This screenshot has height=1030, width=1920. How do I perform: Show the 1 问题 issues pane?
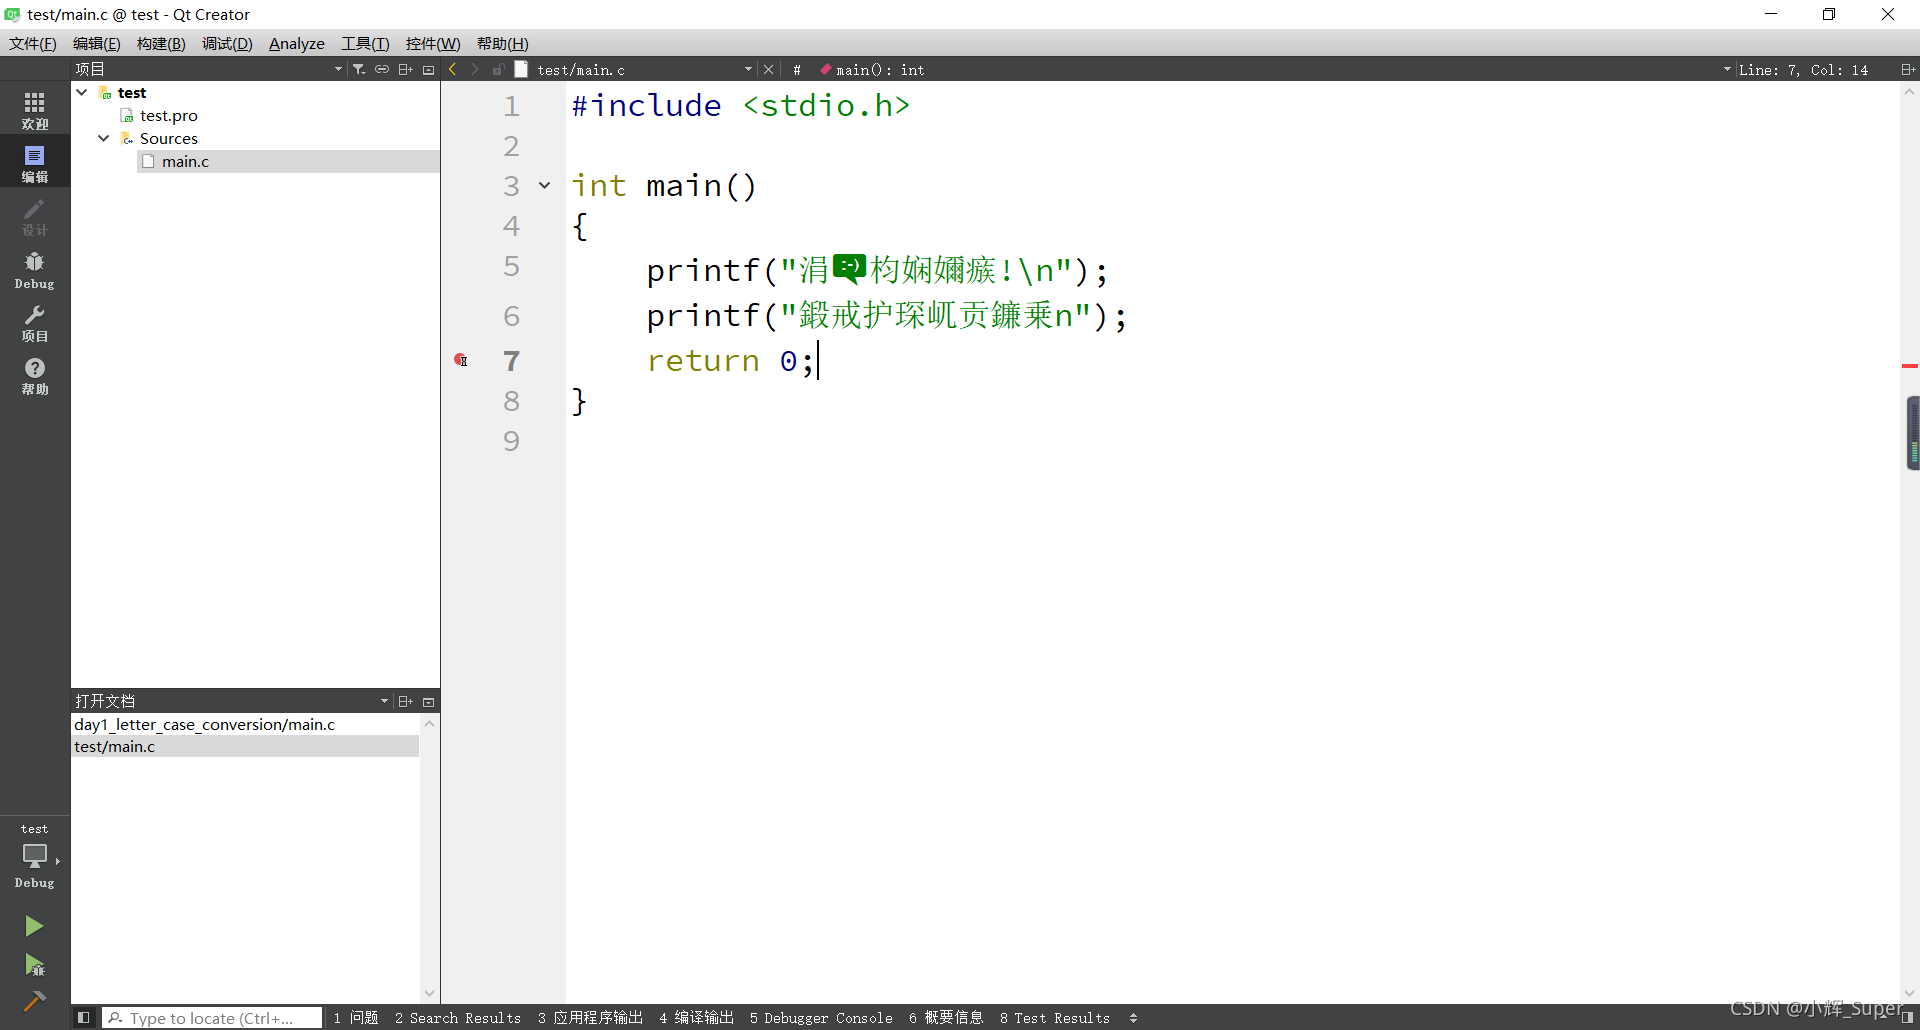[x=356, y=1018]
